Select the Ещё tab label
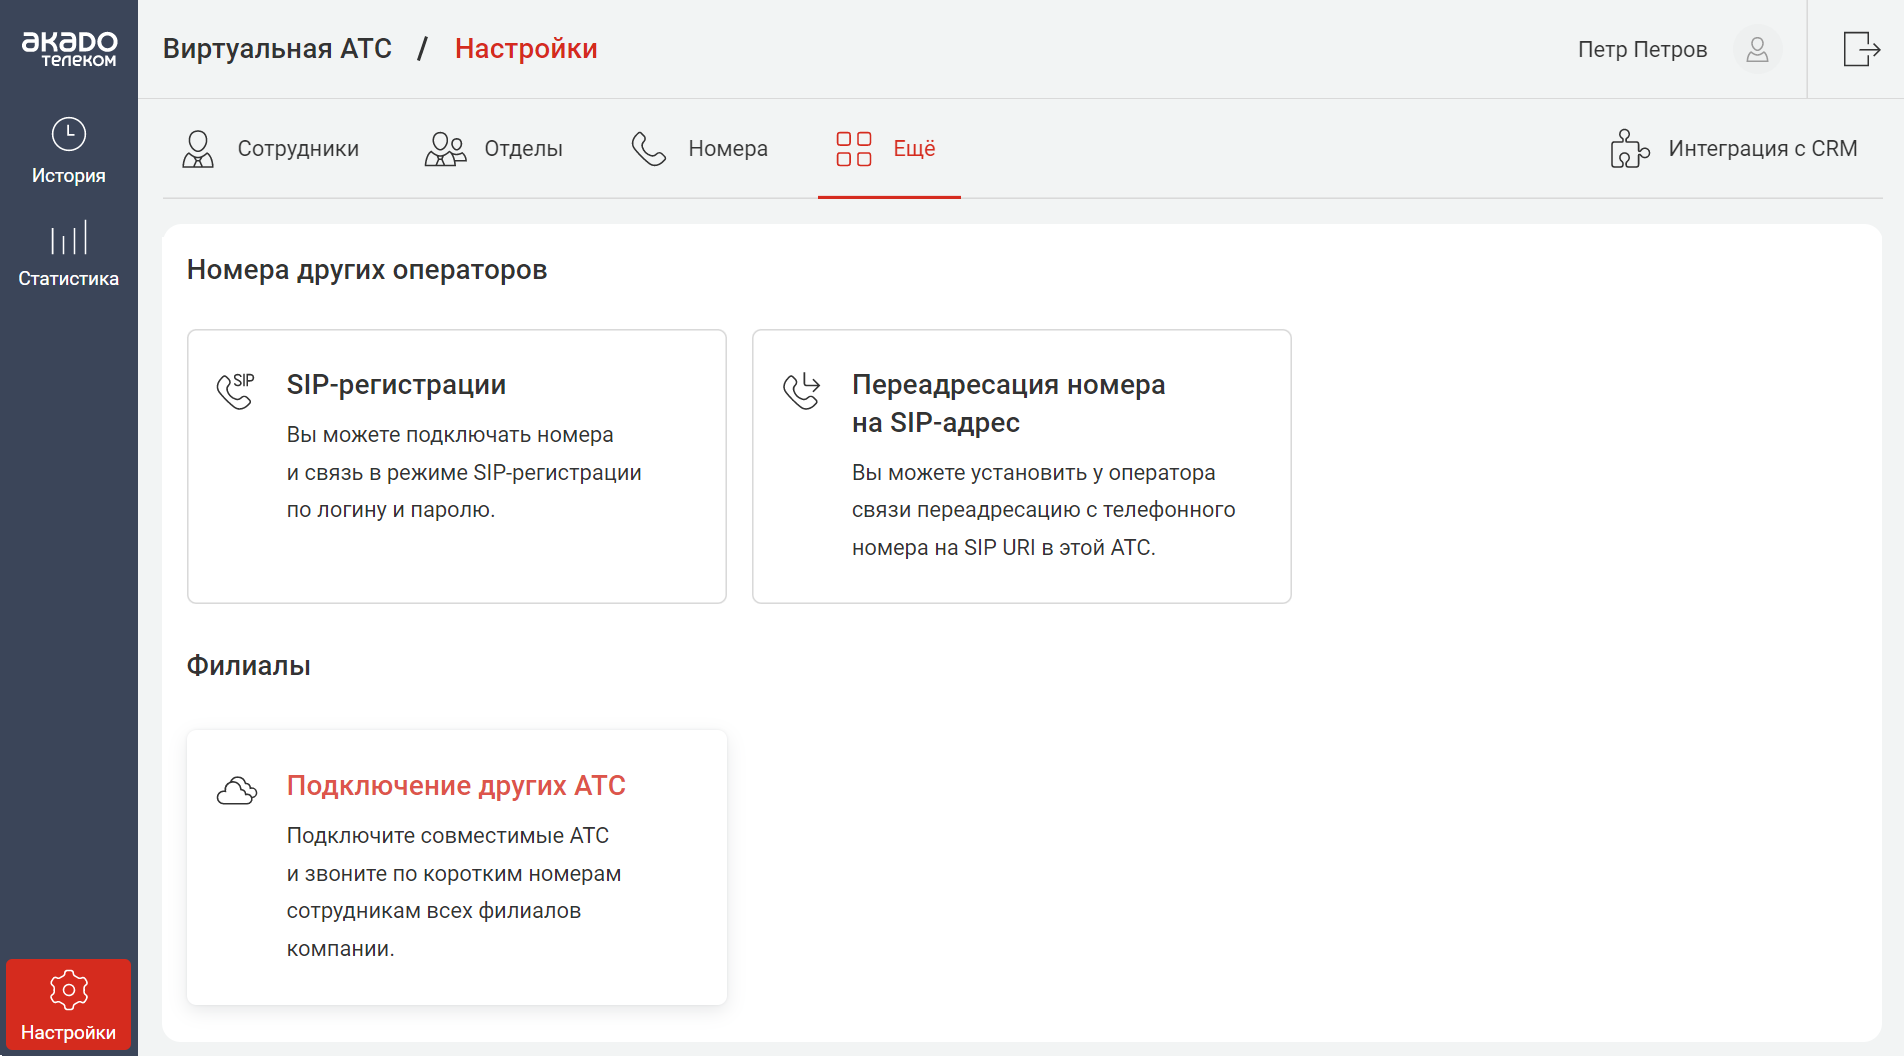The image size is (1904, 1056). (914, 149)
